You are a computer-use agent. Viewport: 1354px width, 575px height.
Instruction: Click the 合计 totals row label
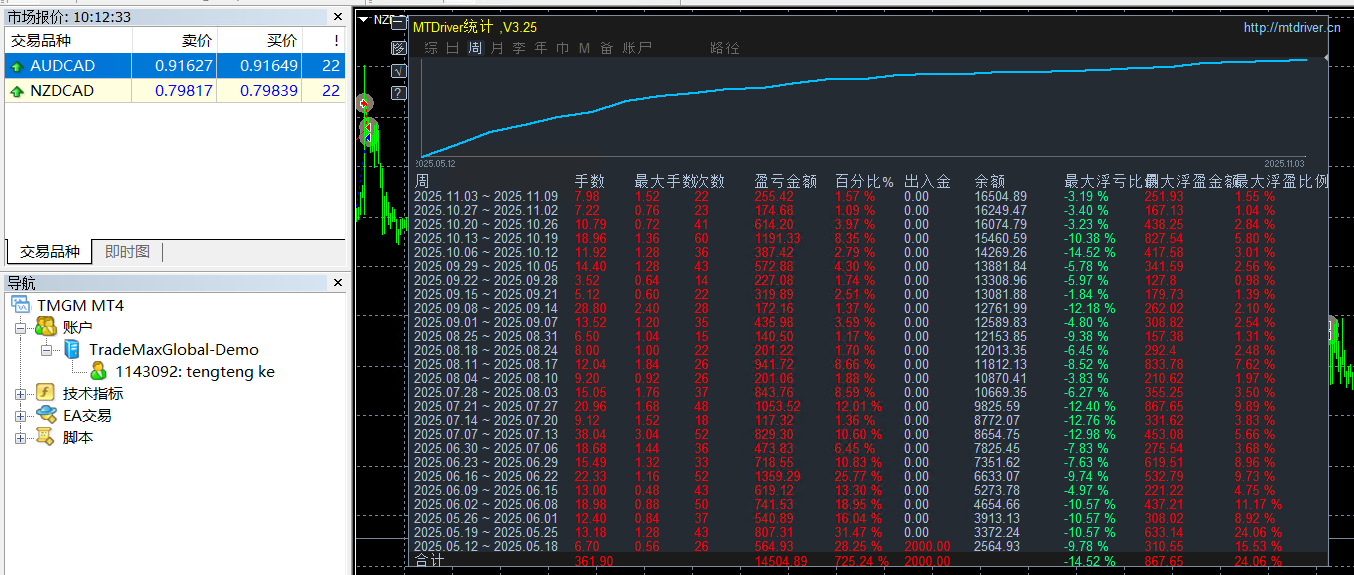coord(429,562)
